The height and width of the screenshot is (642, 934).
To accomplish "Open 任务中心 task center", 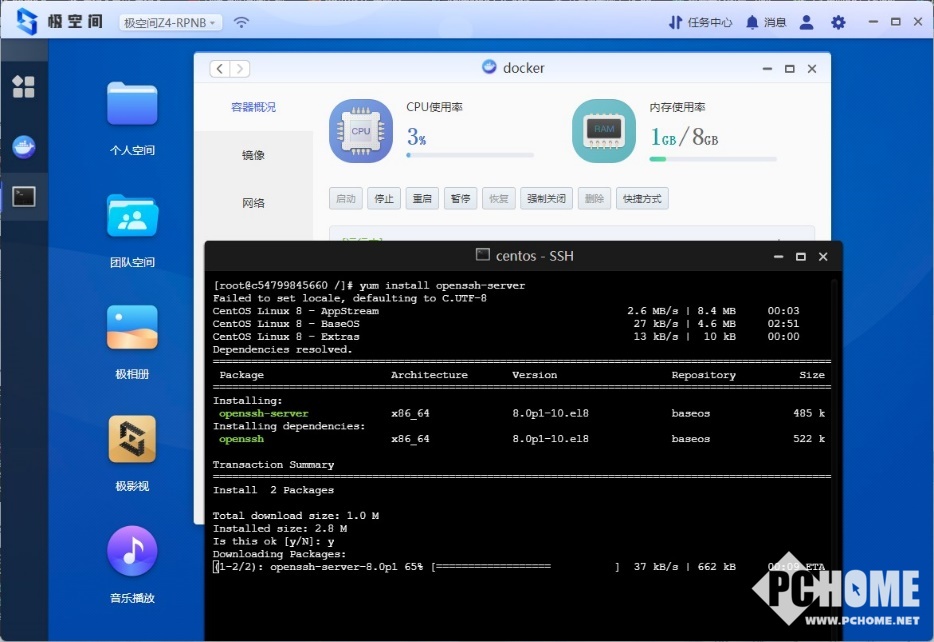I will (x=700, y=22).
